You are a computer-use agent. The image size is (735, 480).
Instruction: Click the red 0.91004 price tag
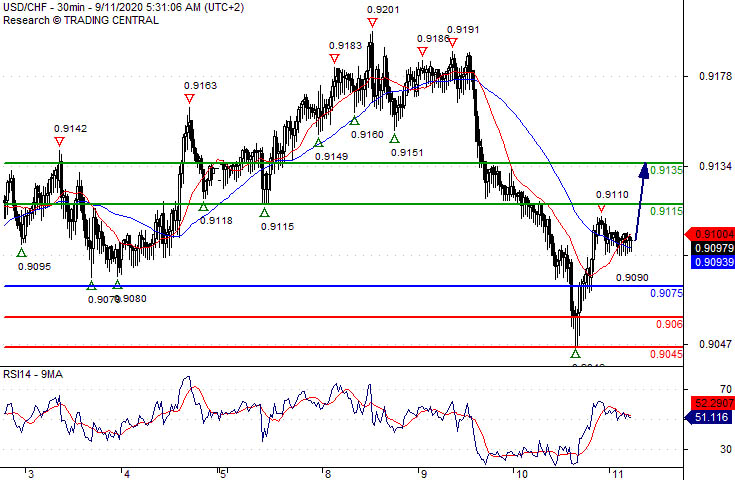(710, 234)
